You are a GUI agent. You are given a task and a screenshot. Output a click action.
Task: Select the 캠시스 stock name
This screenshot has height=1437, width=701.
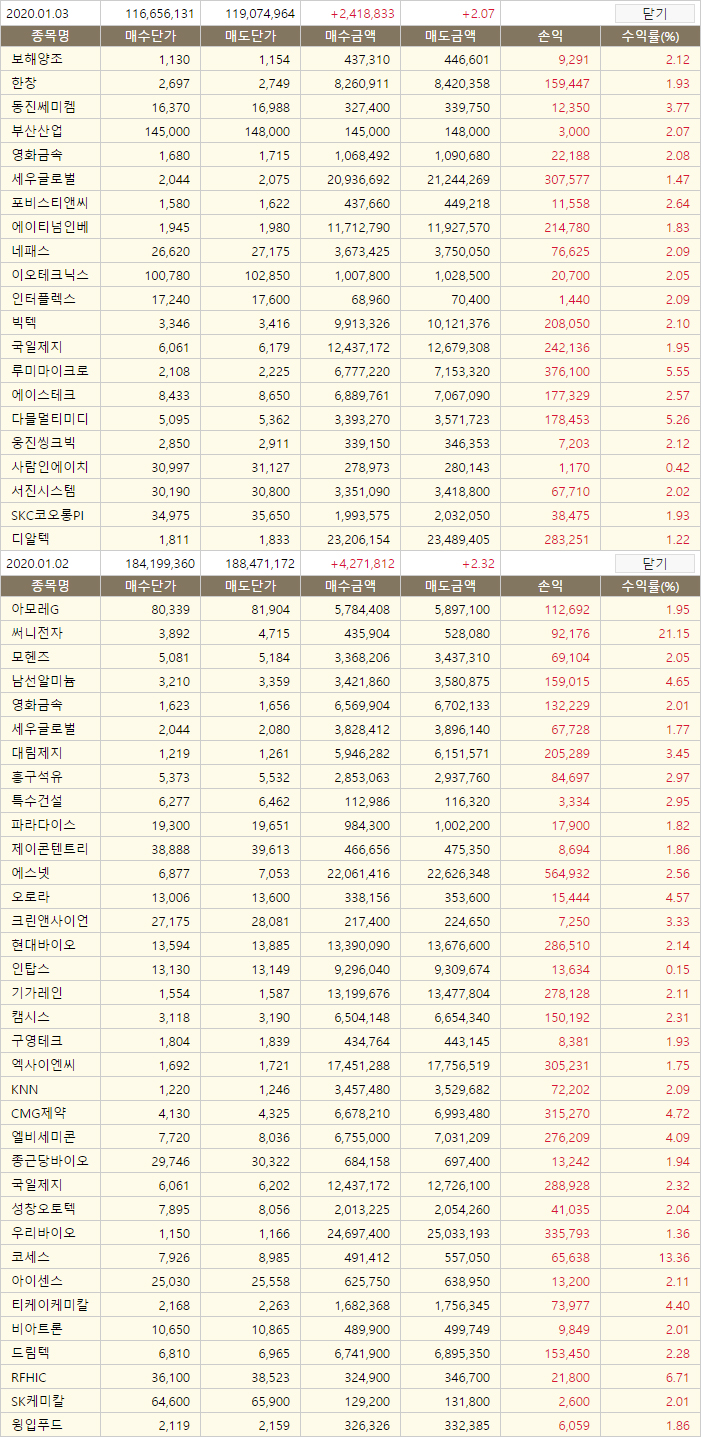[30, 1017]
